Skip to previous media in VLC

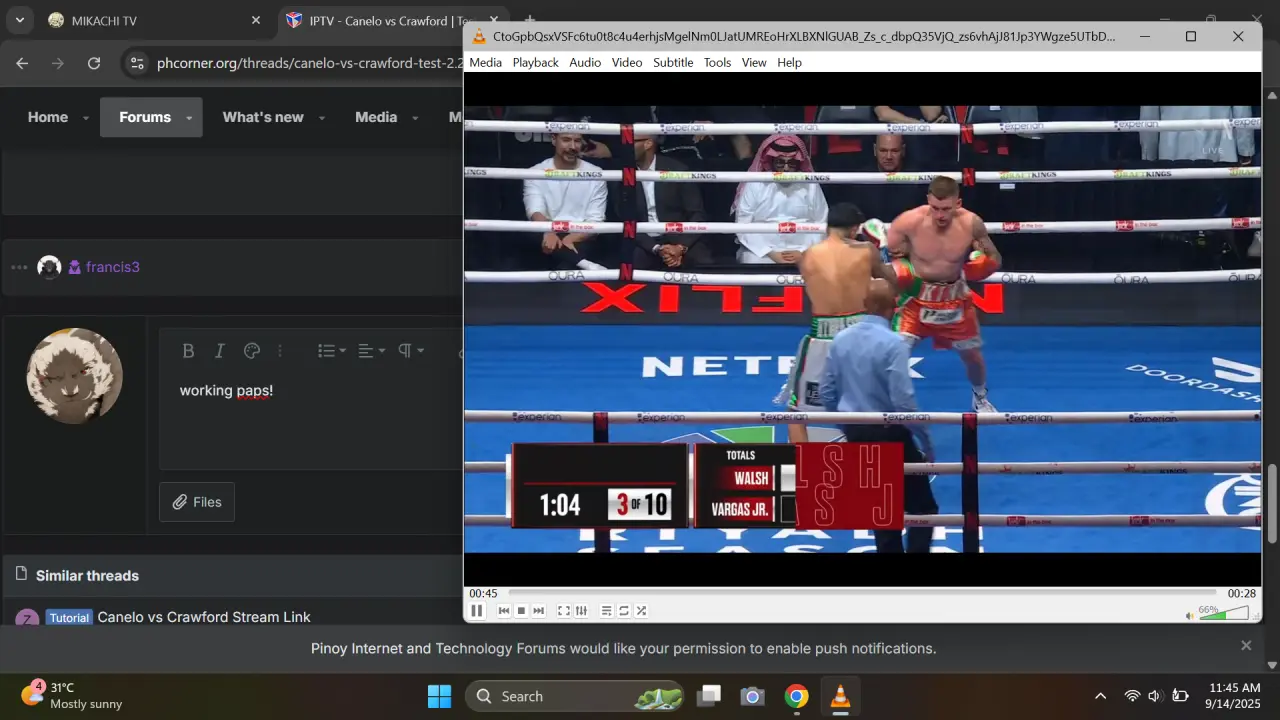(x=504, y=611)
